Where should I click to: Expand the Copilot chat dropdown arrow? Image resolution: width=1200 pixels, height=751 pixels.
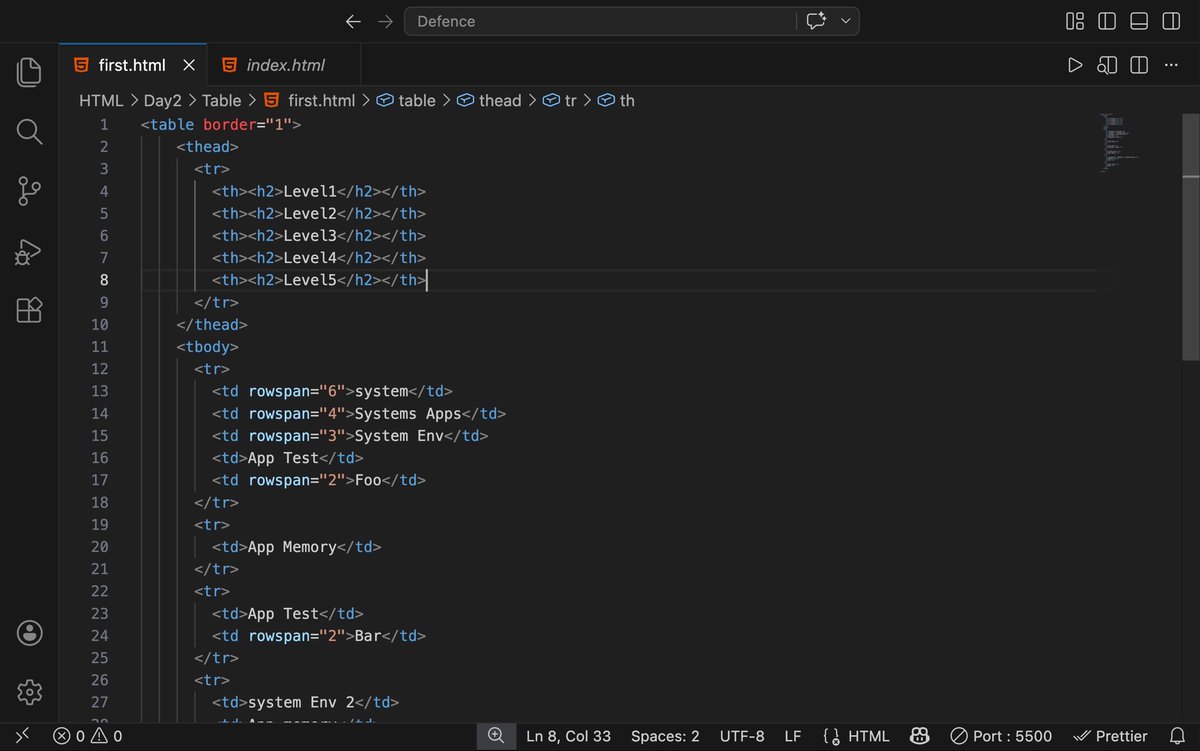[x=846, y=21]
